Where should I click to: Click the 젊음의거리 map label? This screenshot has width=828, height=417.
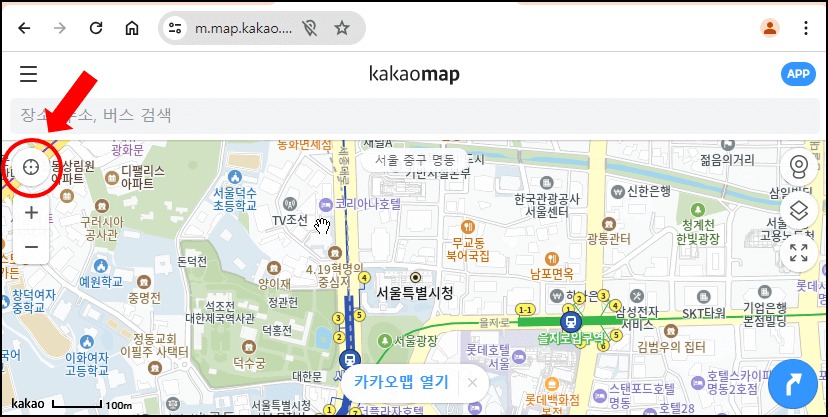pyautogui.click(x=727, y=159)
